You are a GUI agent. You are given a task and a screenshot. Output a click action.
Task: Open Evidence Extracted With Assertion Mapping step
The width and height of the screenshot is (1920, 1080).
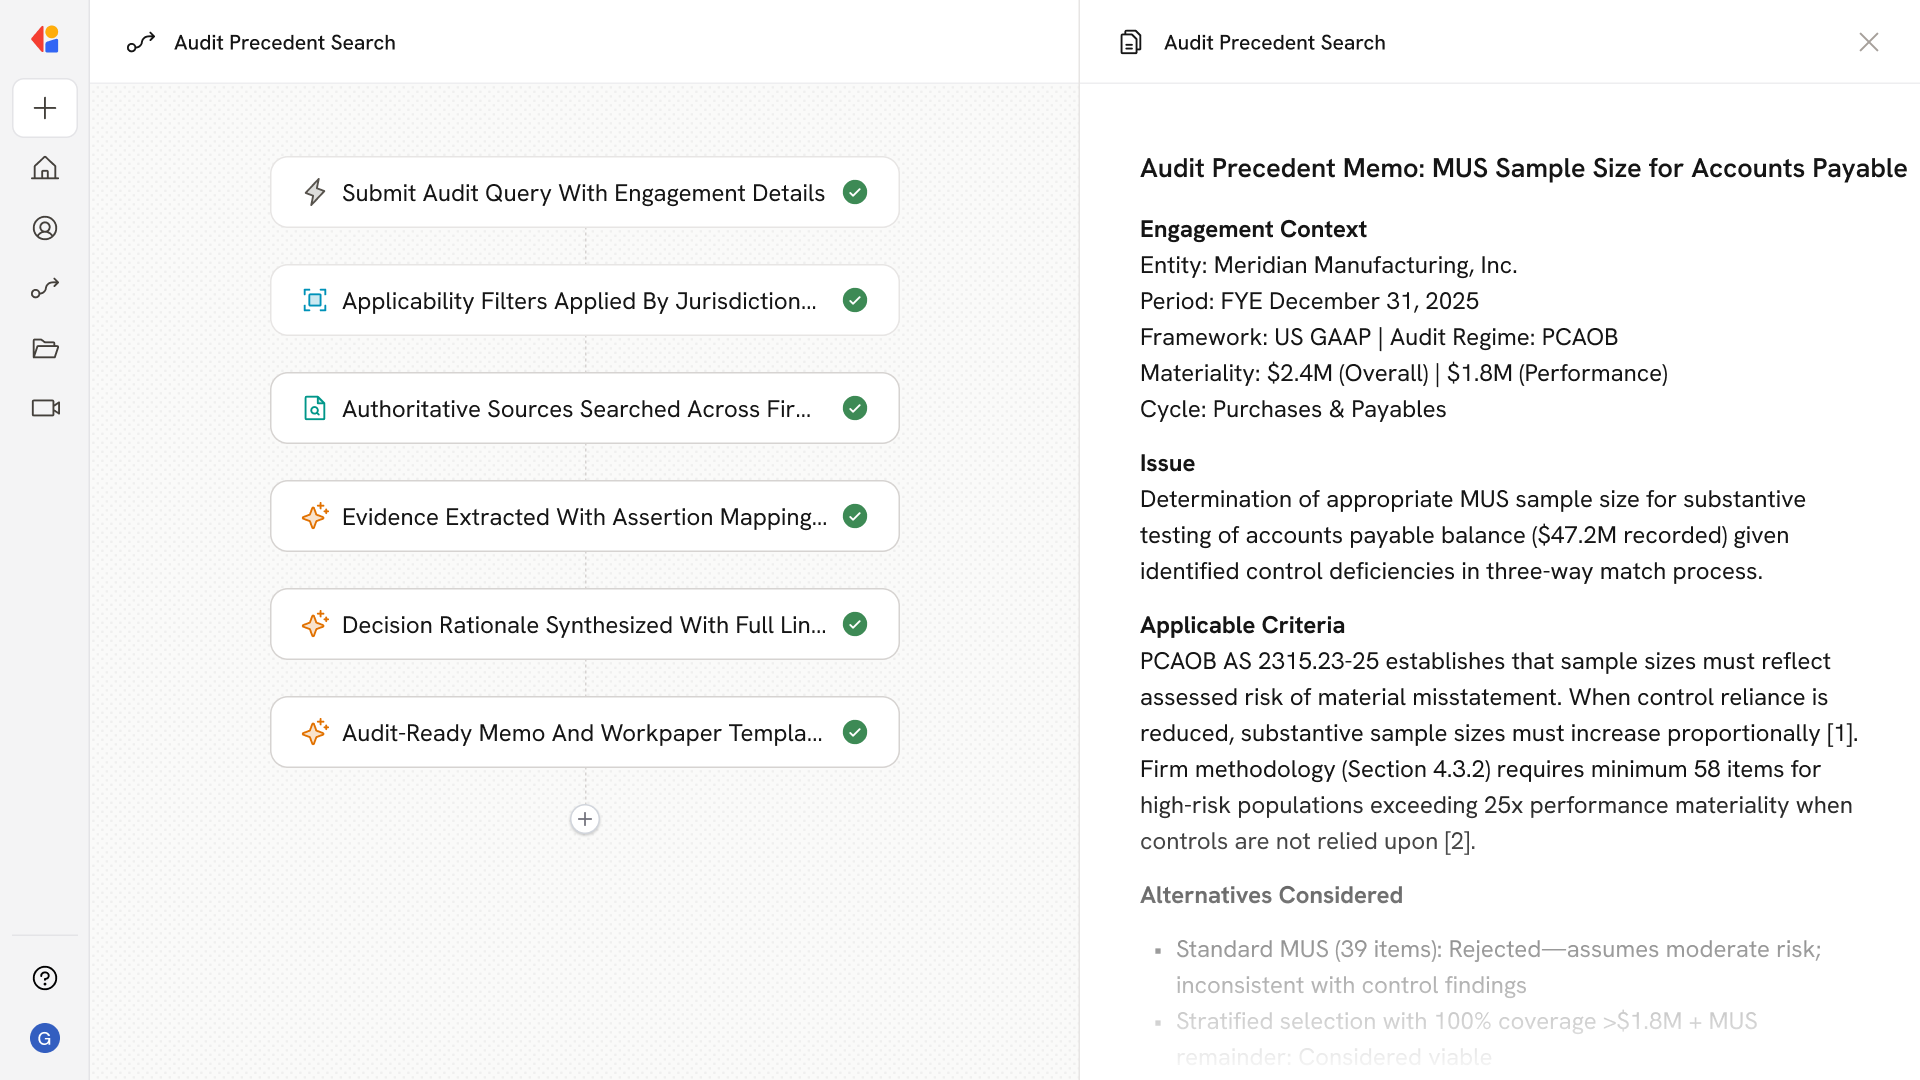(583, 517)
